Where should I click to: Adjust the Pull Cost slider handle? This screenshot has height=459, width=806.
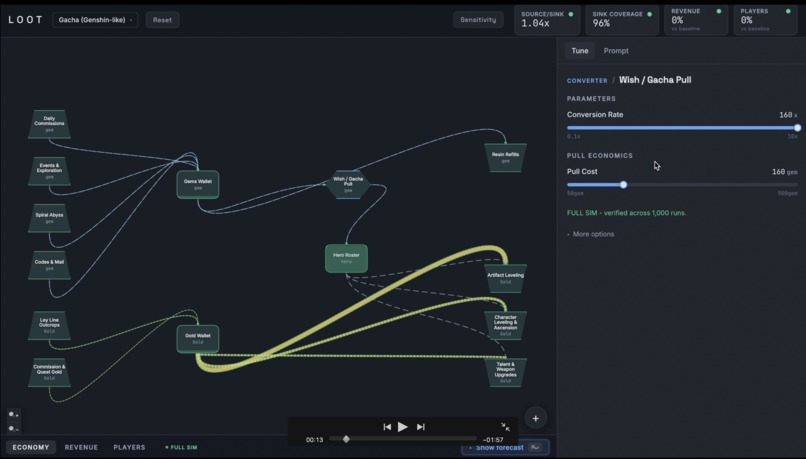click(623, 185)
